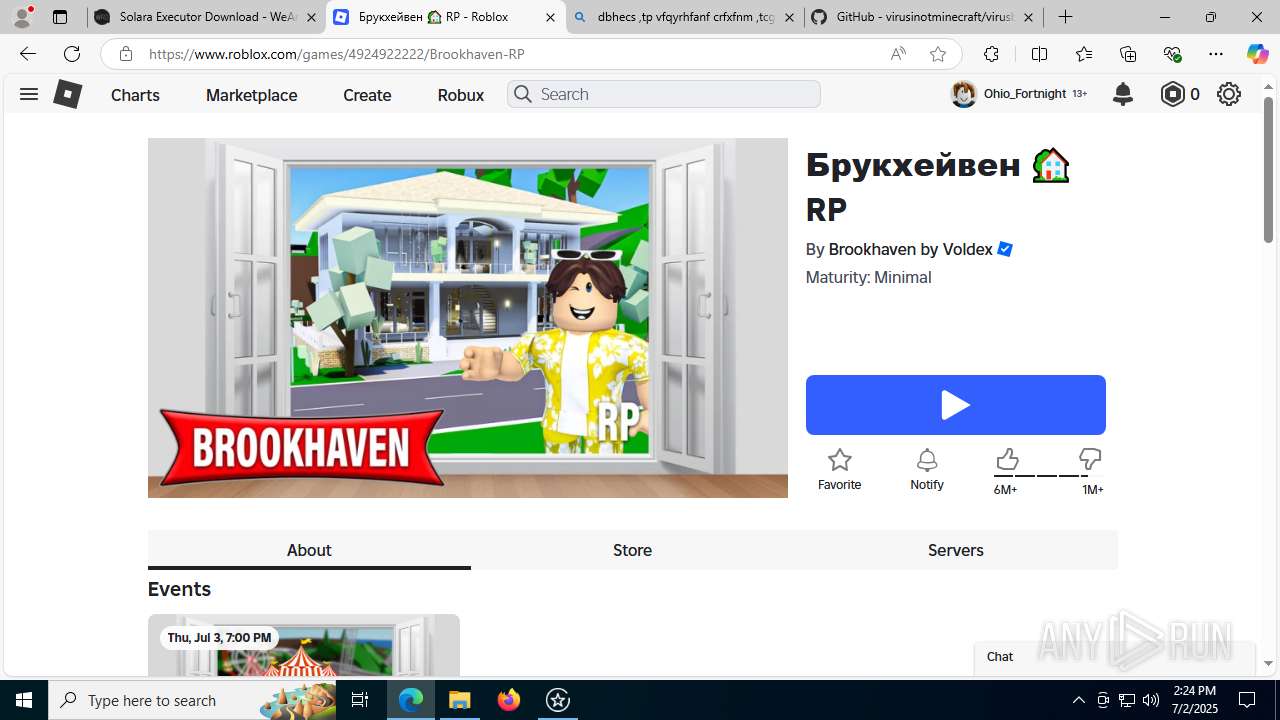
Task: Go to Charts in Roblox navigation
Action: [135, 95]
